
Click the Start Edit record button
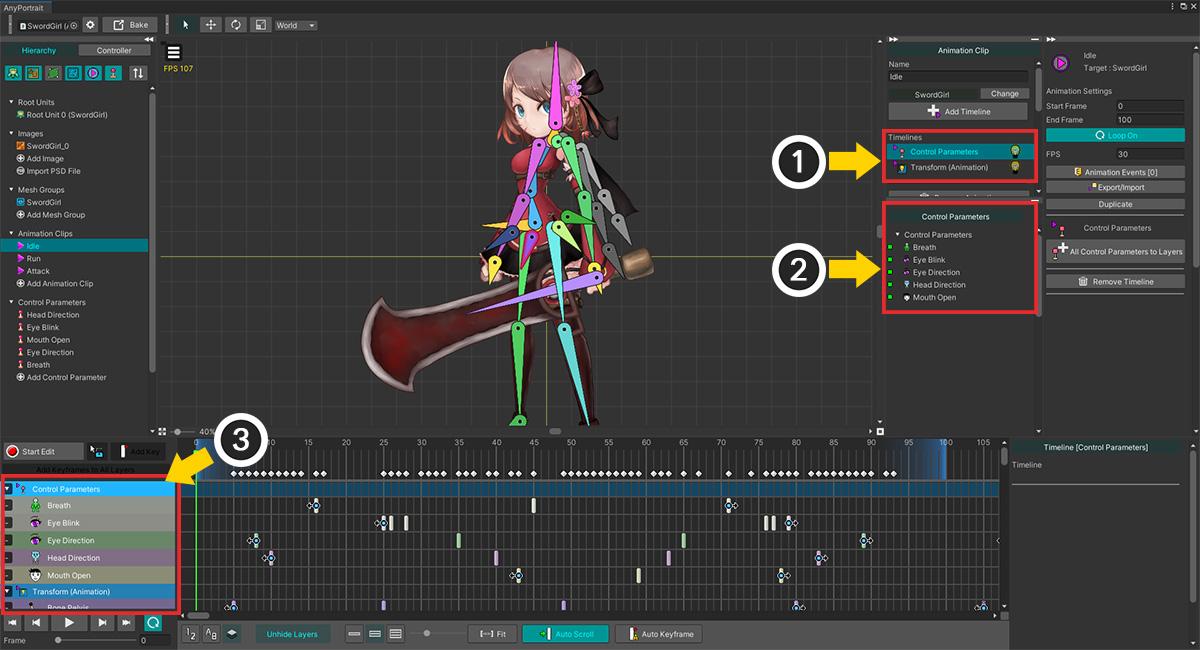point(42,452)
